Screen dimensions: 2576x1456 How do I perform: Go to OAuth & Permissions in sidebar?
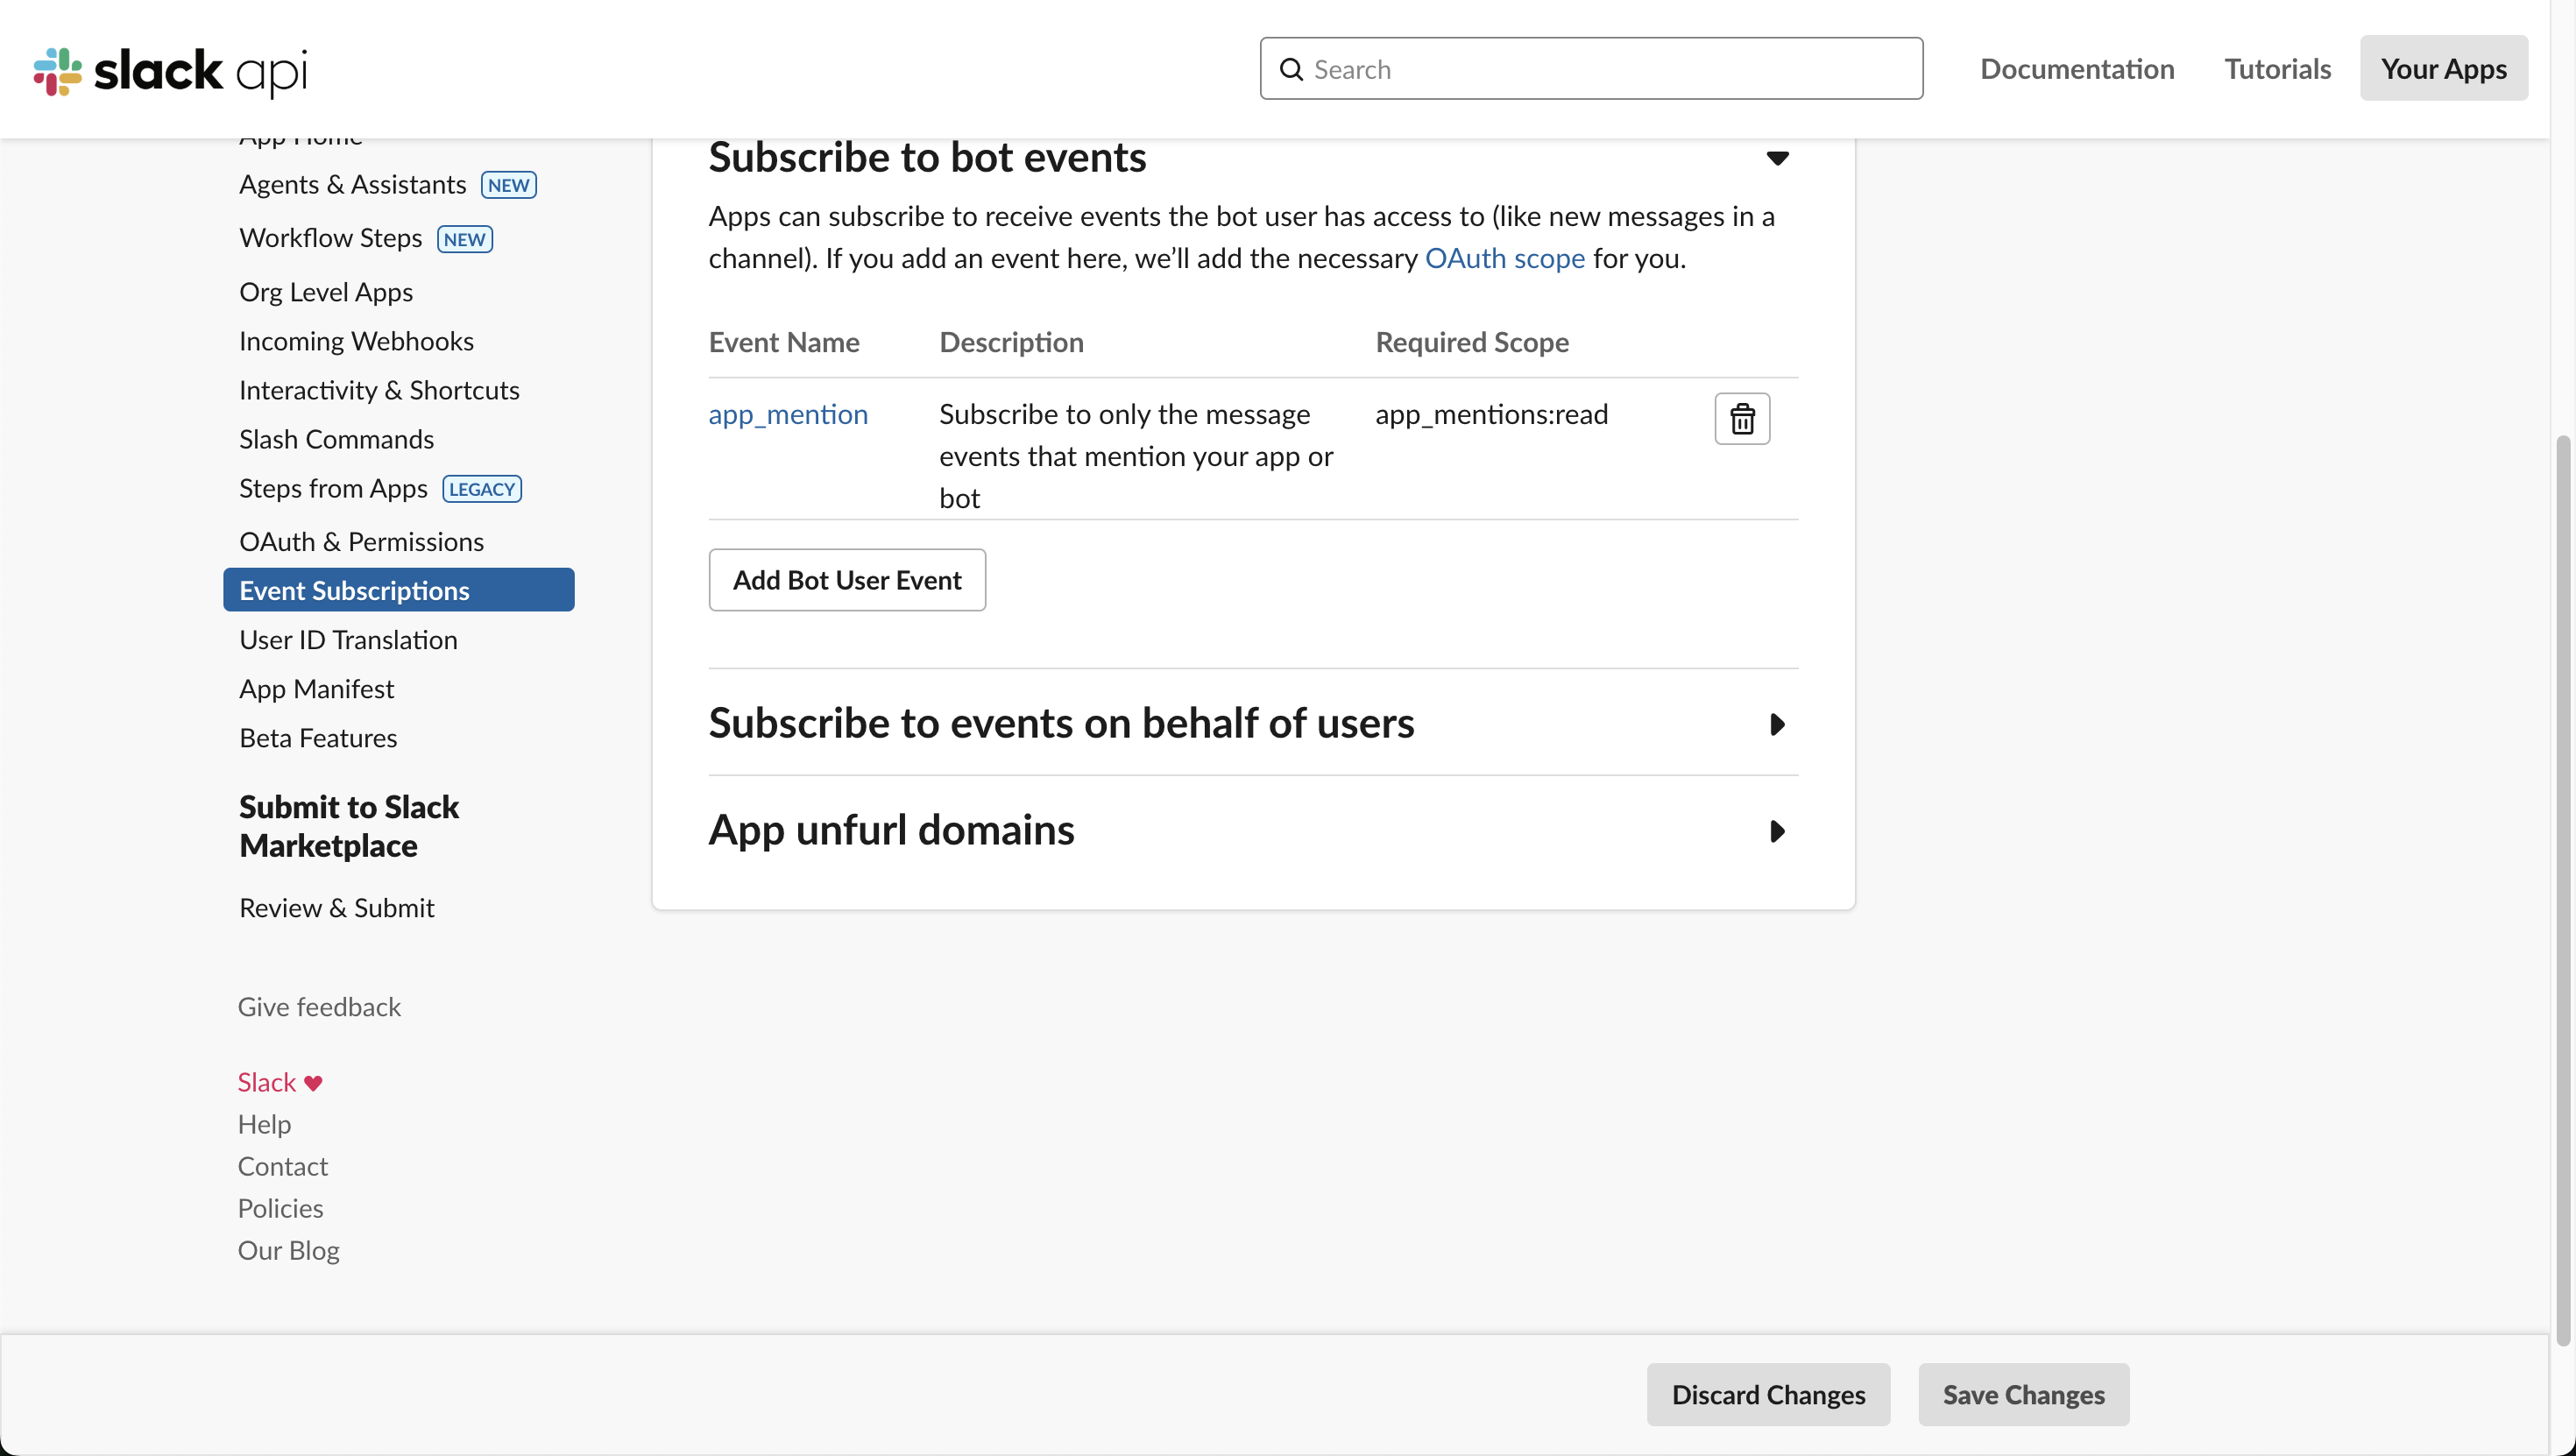361,541
